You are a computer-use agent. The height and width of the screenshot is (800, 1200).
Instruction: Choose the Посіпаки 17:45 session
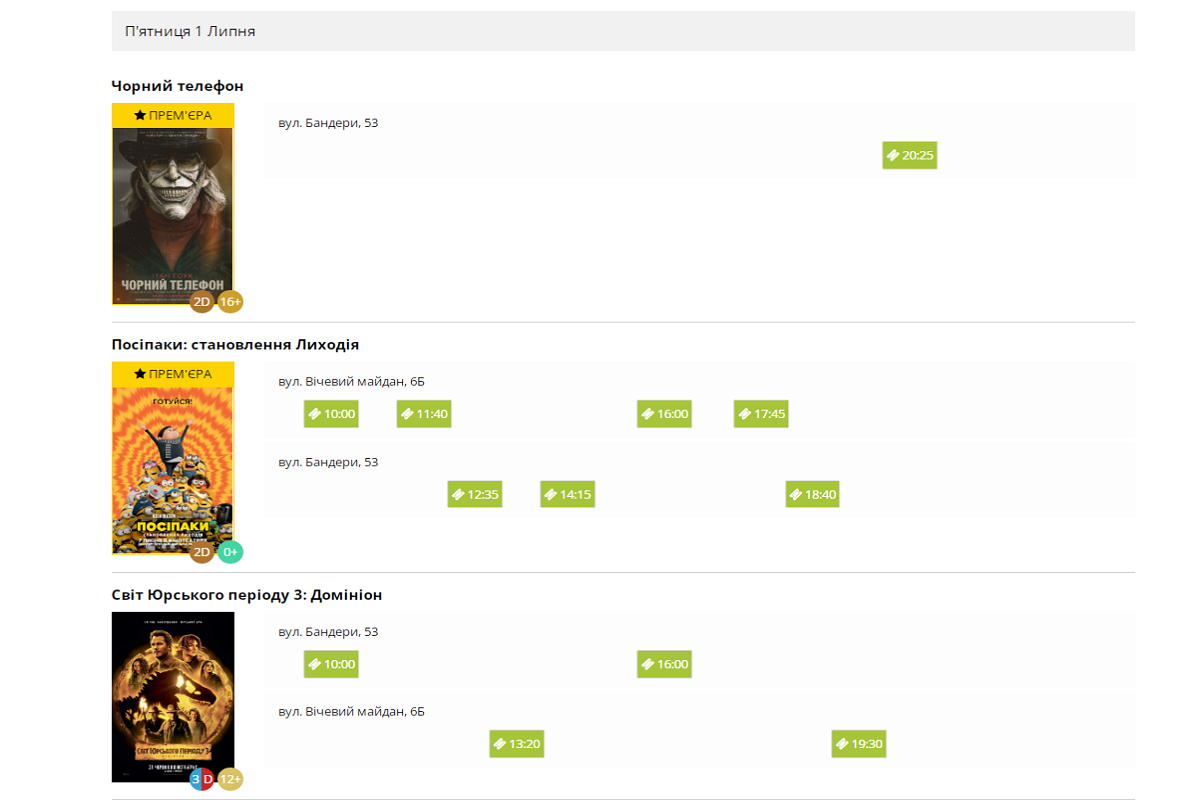point(761,414)
